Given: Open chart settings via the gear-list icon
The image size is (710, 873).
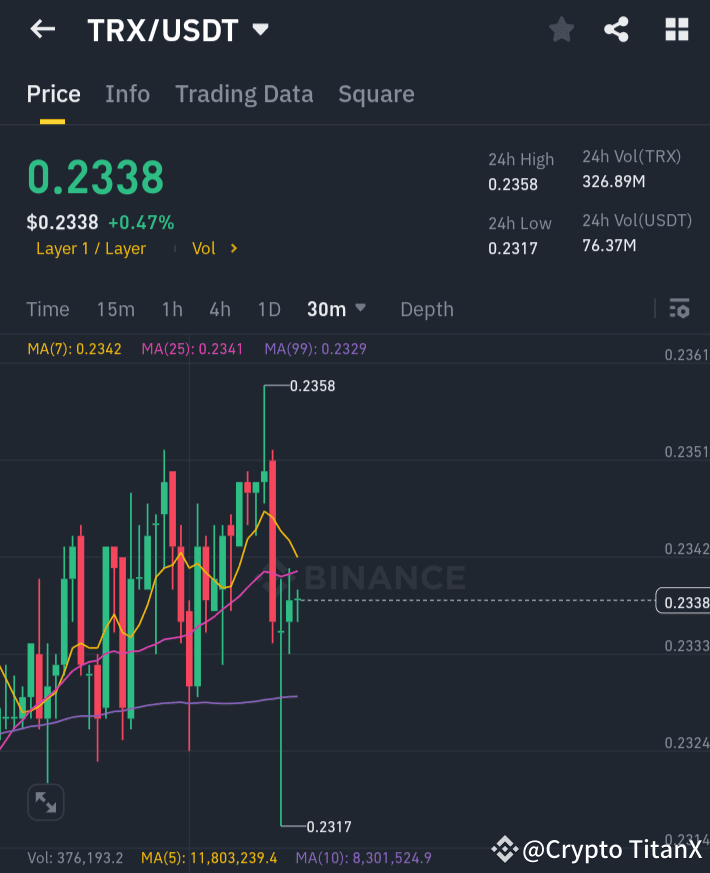Looking at the screenshot, I should tap(679, 309).
